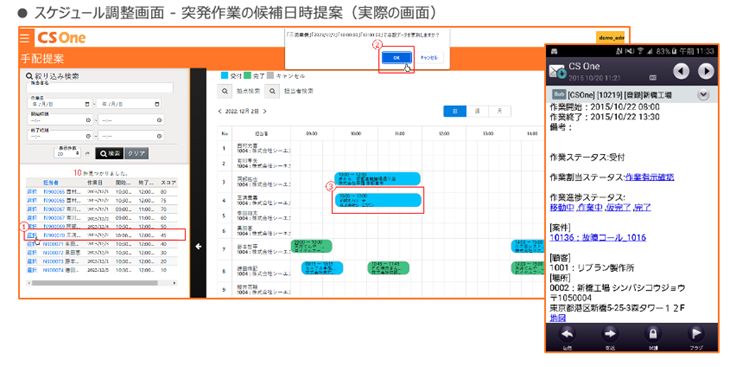
Task: Click the battery indicator in the phone status bar
Action: (673, 51)
